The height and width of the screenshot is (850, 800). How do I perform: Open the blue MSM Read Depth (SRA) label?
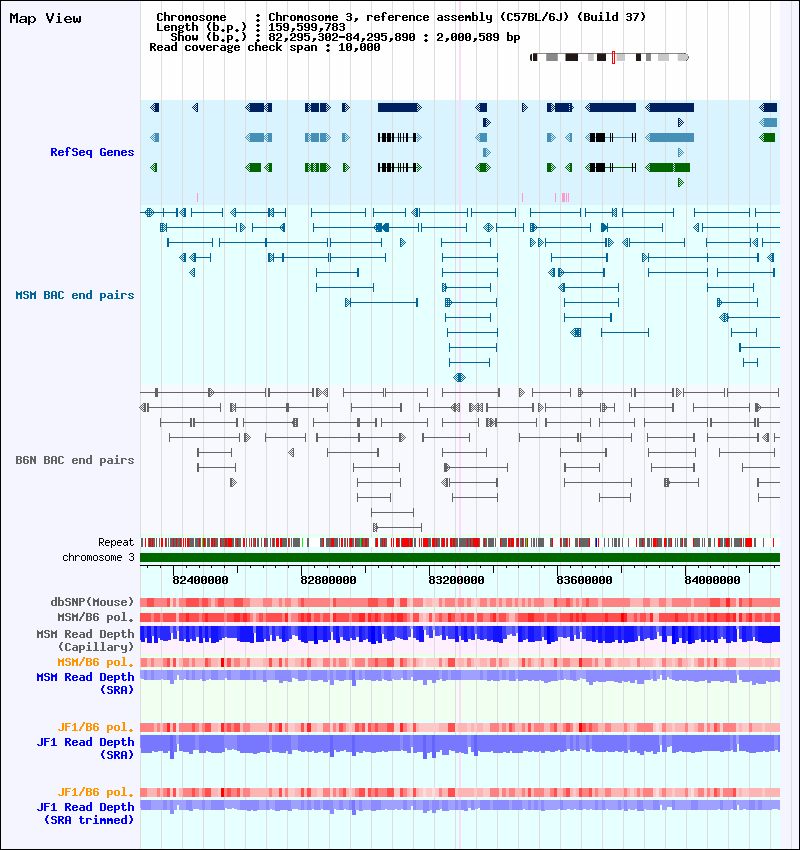85,684
